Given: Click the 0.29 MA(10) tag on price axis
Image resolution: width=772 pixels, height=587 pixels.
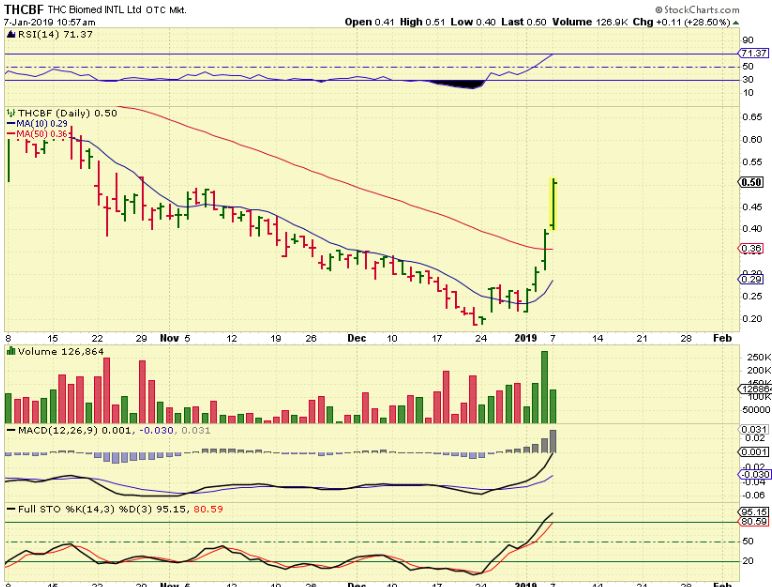Looking at the screenshot, I should 752,280.
